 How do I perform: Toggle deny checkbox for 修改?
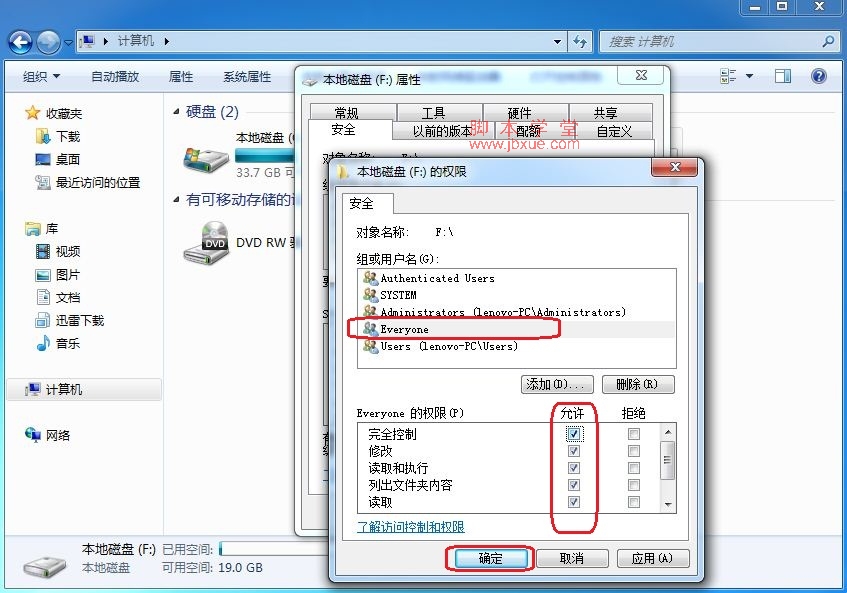634,451
